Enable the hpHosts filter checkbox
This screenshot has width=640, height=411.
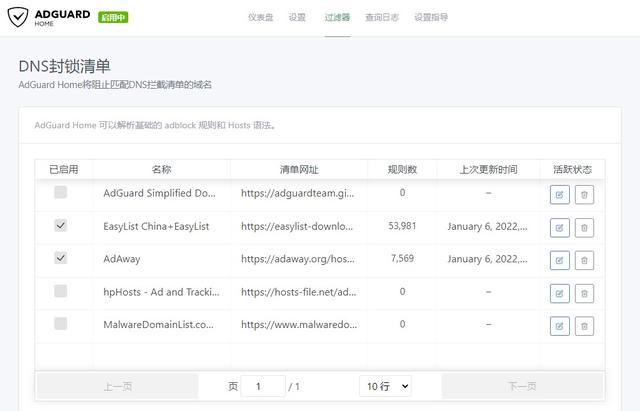point(60,291)
